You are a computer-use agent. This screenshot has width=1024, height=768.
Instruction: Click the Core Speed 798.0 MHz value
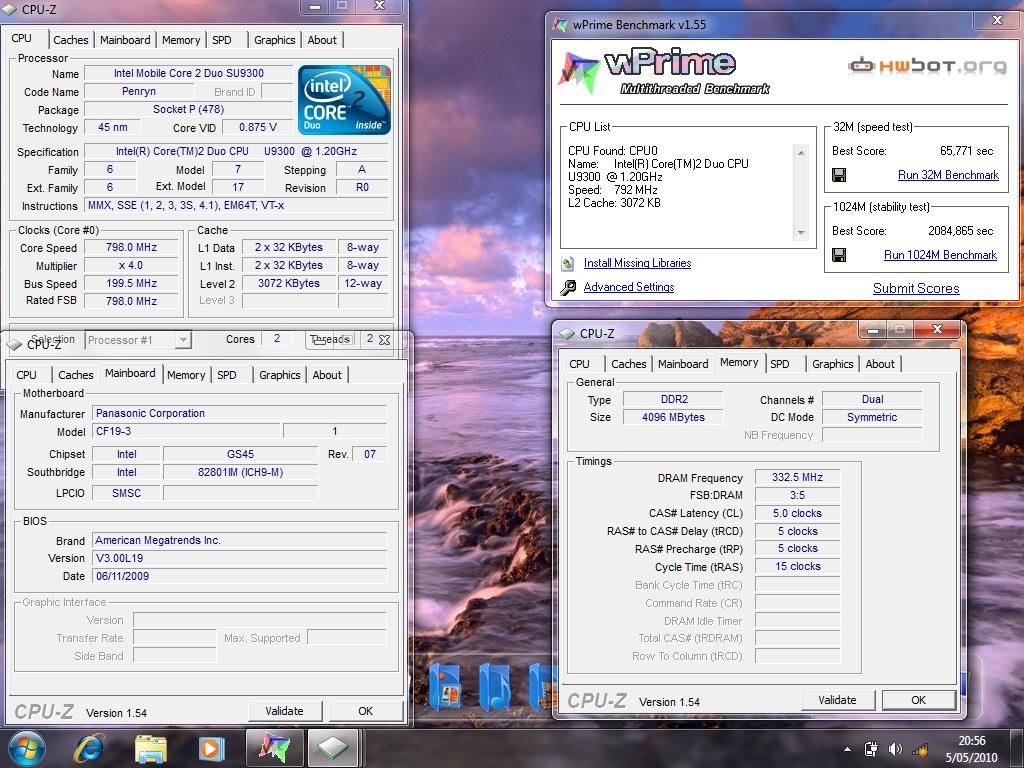pyautogui.click(x=131, y=248)
